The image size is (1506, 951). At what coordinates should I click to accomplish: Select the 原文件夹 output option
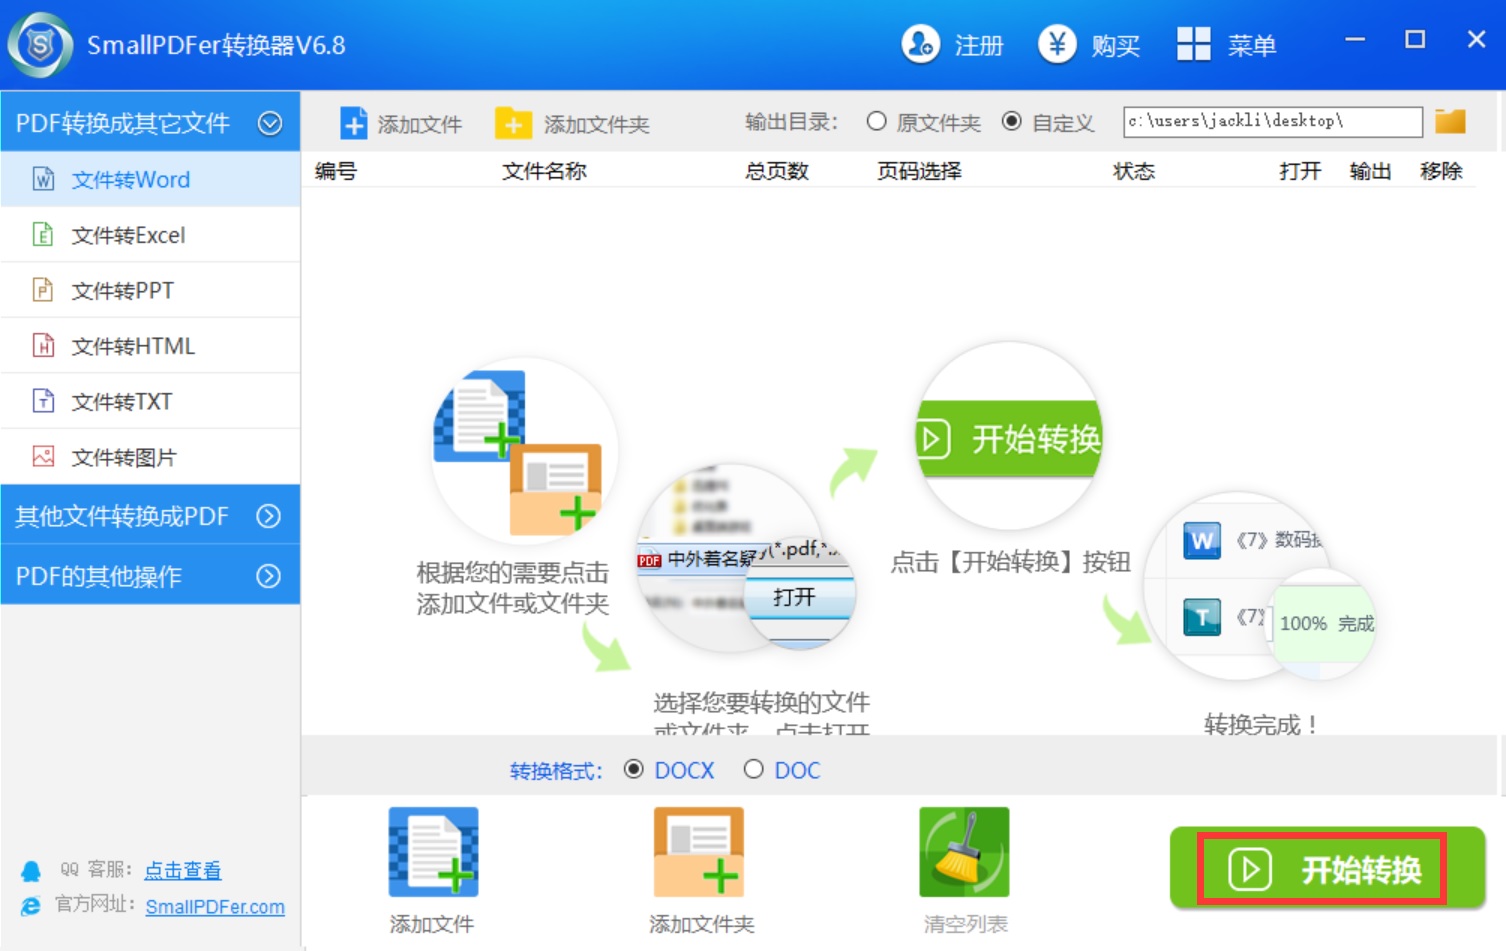(923, 122)
